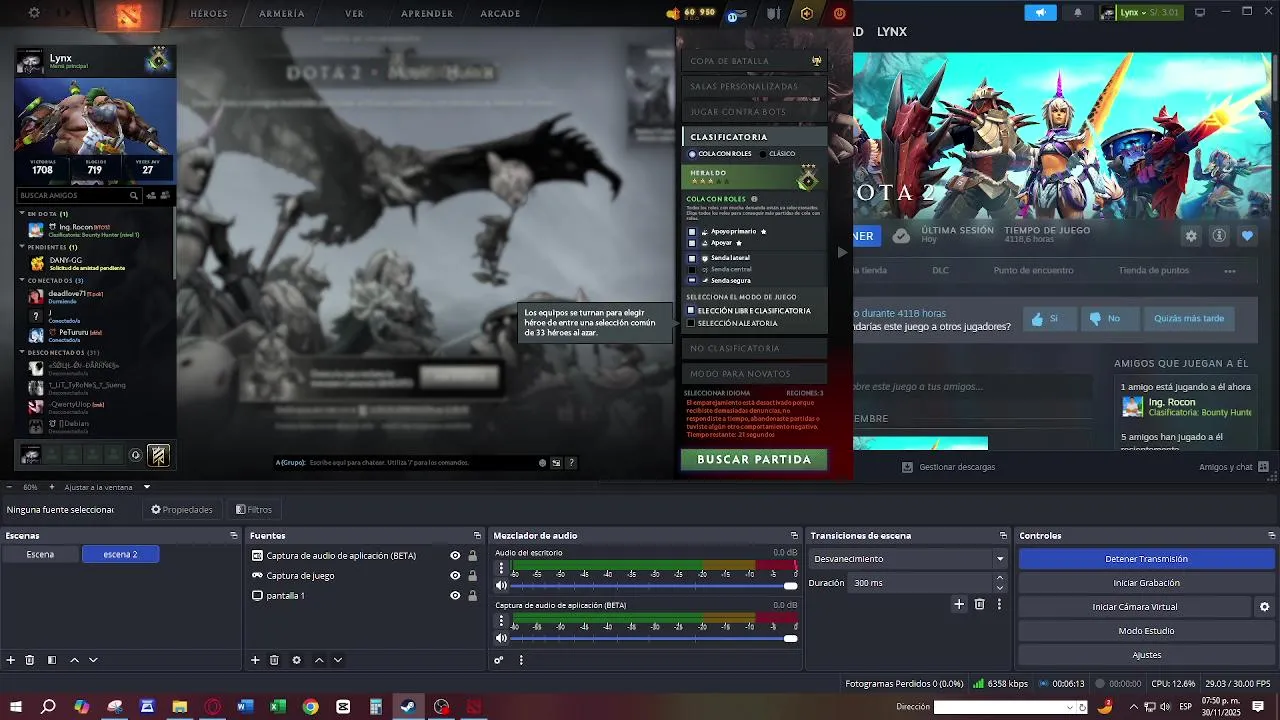
Task: Open Google Chrome from taskbar
Action: click(310, 707)
